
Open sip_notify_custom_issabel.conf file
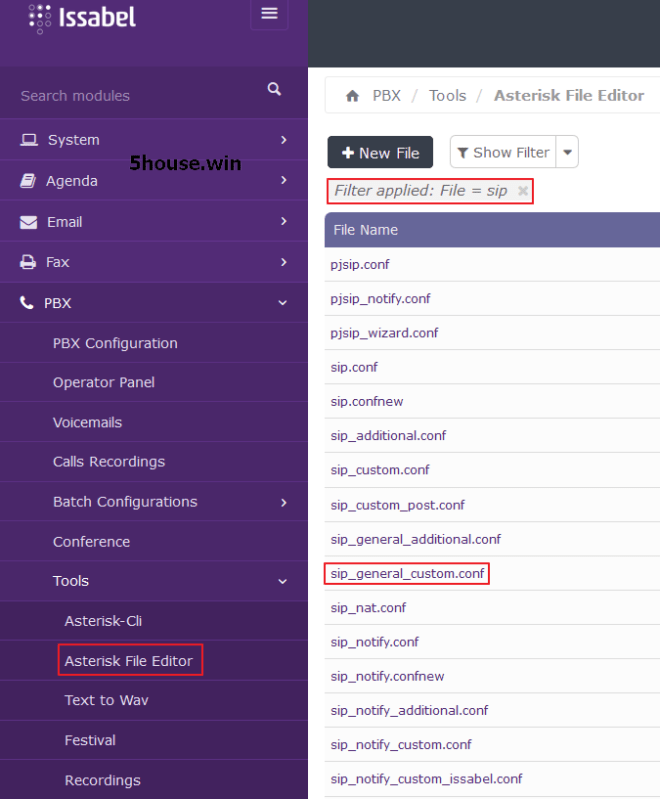[426, 779]
